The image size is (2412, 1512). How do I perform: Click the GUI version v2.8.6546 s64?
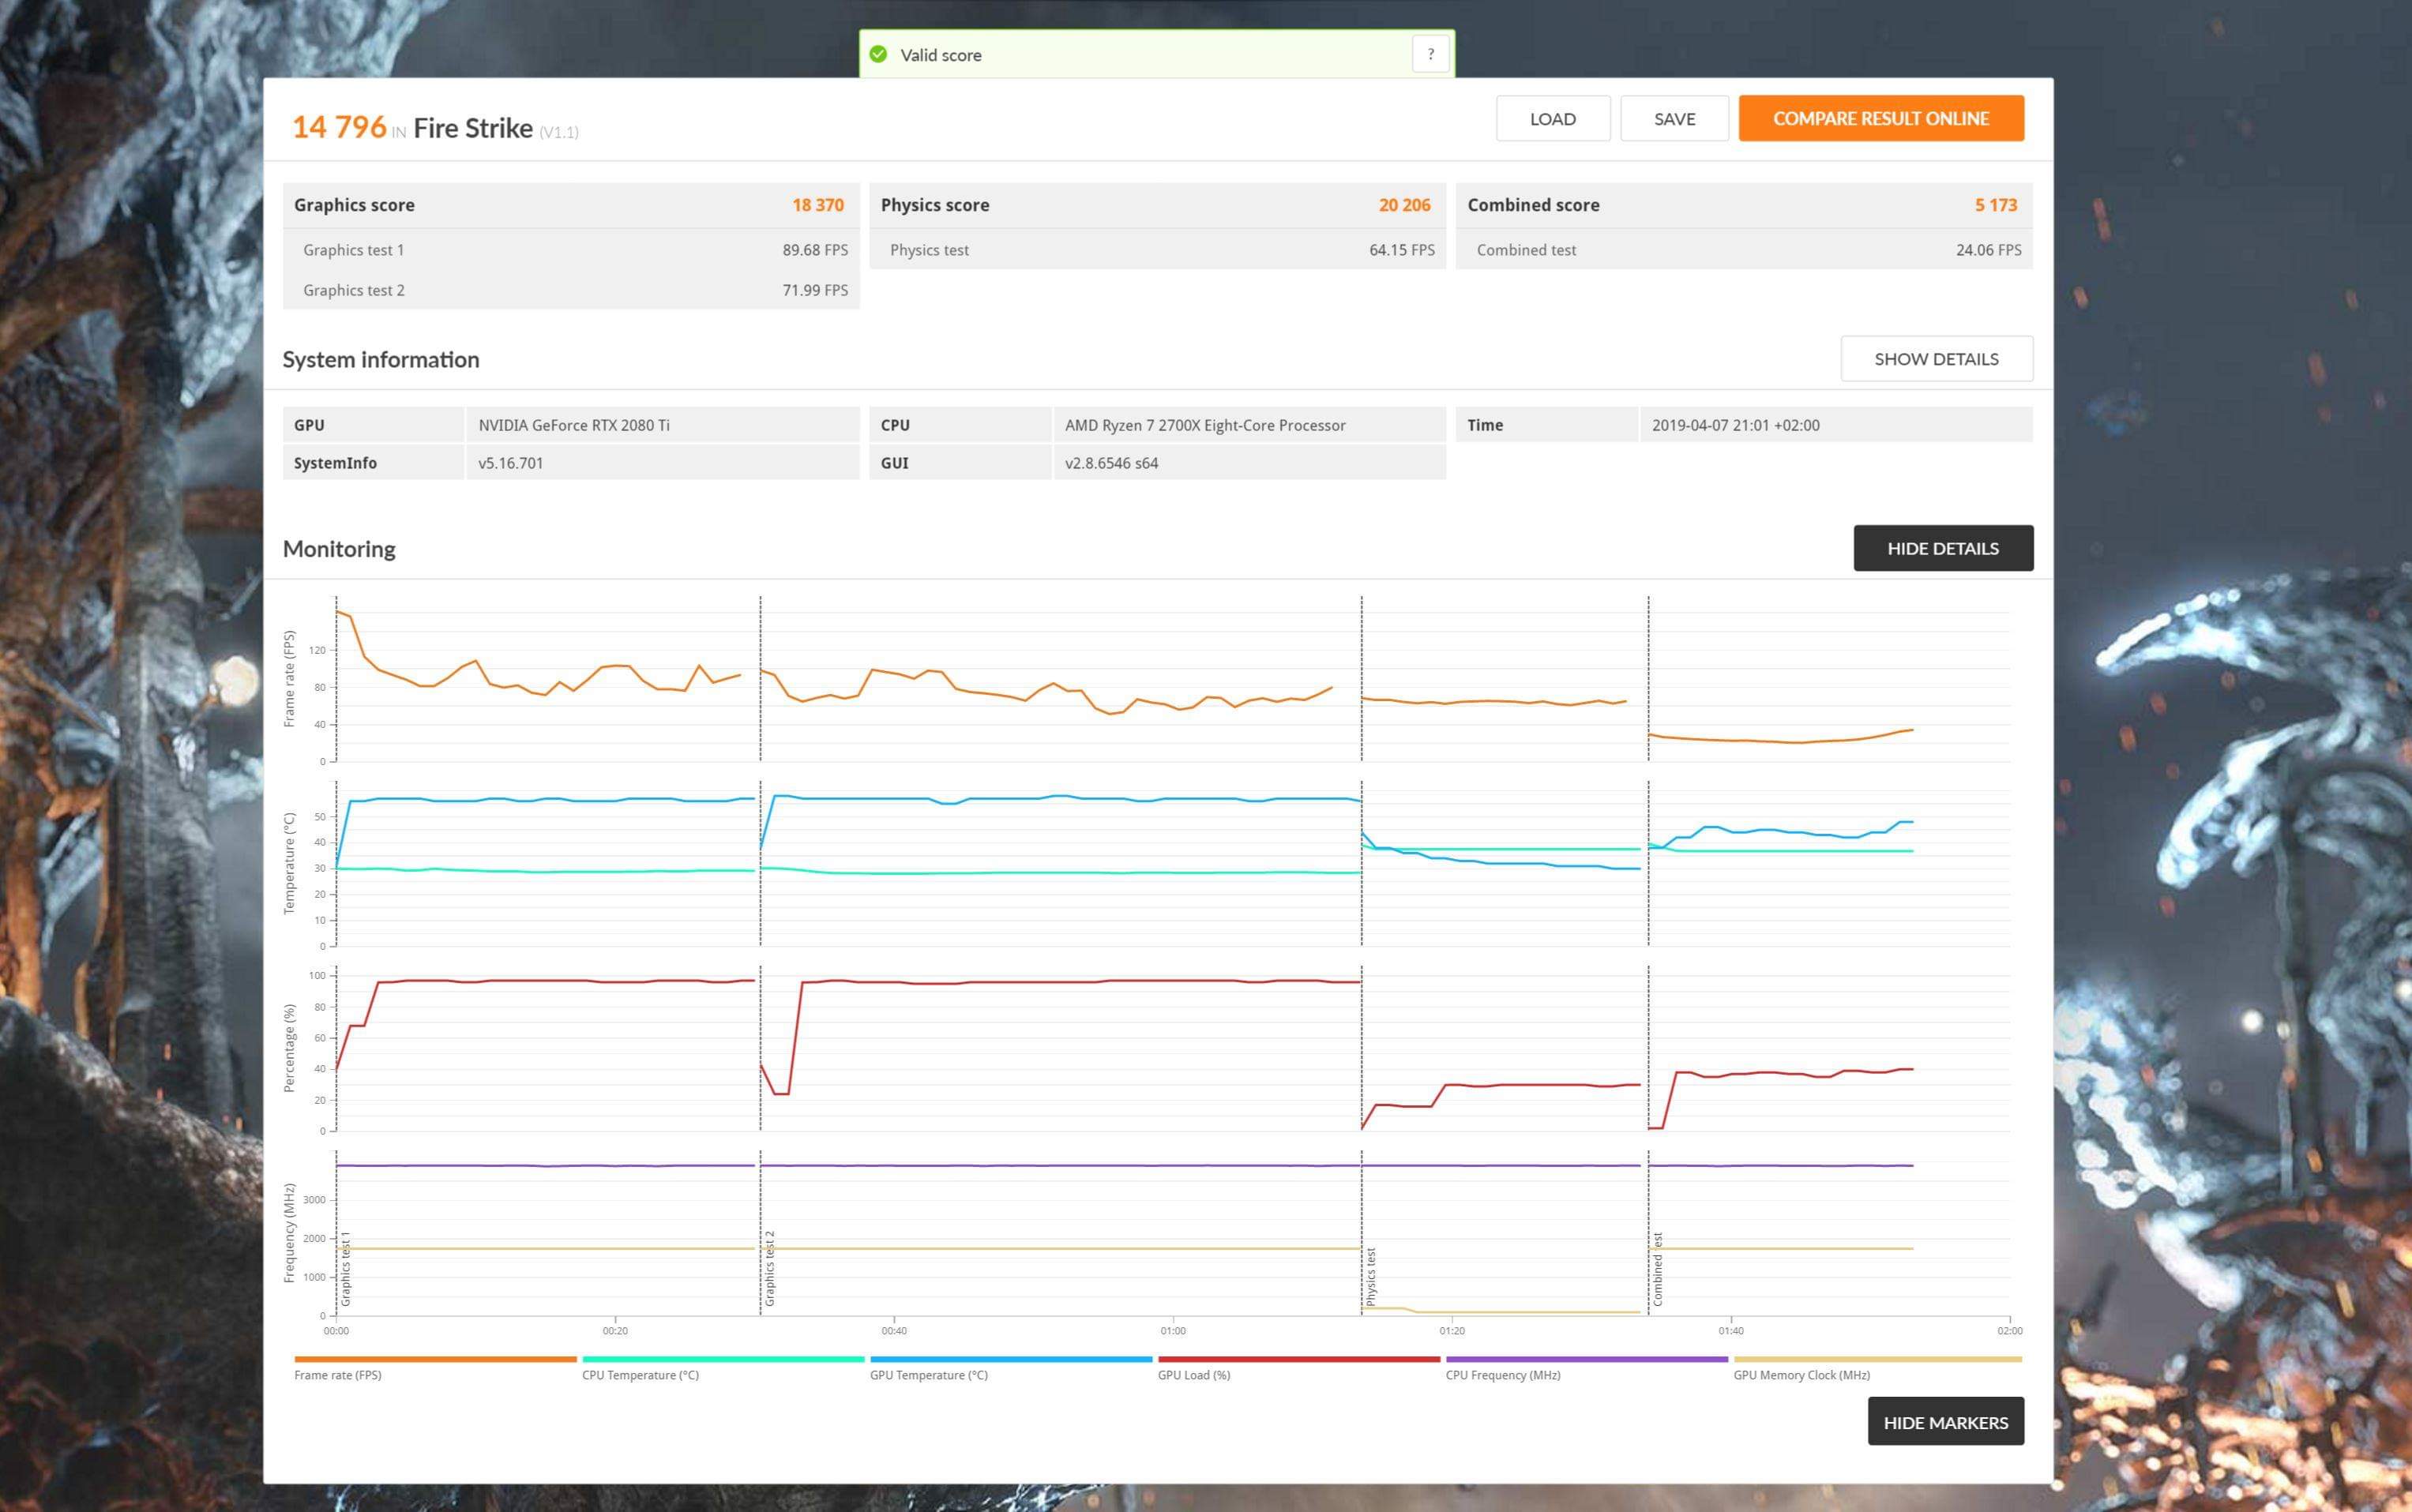click(x=1111, y=463)
